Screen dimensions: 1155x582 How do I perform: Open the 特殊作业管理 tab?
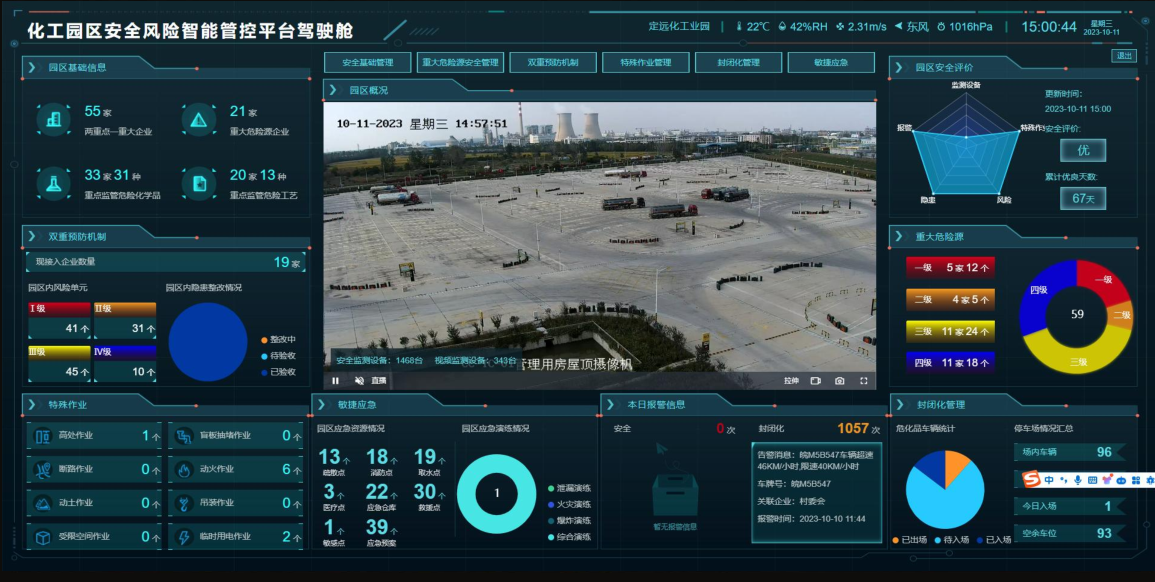(x=646, y=63)
